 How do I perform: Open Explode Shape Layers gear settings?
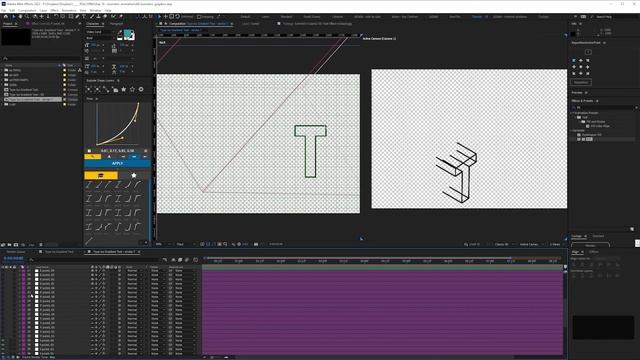pos(141,89)
